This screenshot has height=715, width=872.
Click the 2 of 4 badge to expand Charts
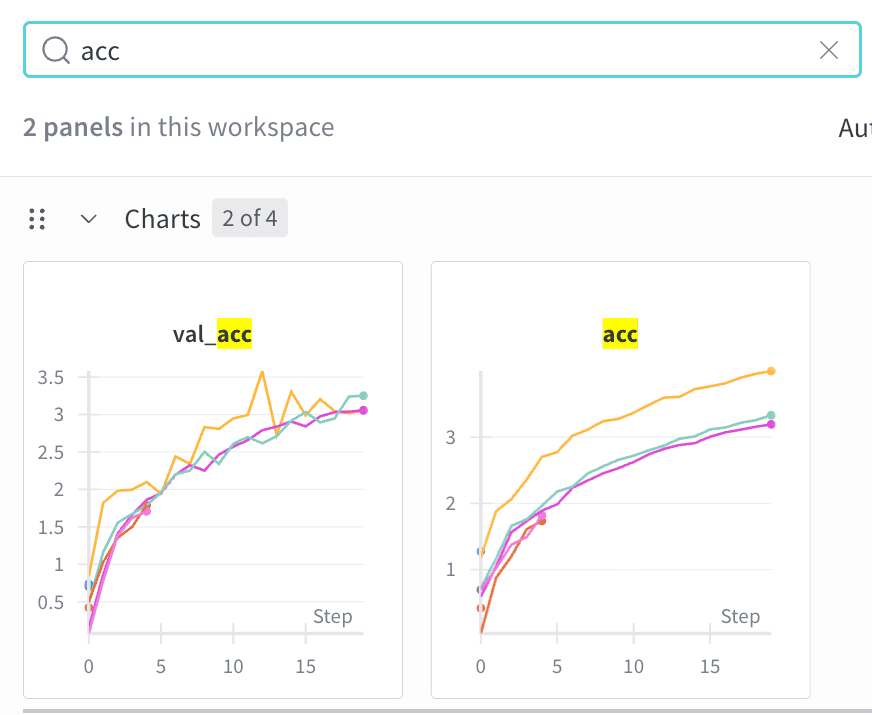[x=249, y=218]
